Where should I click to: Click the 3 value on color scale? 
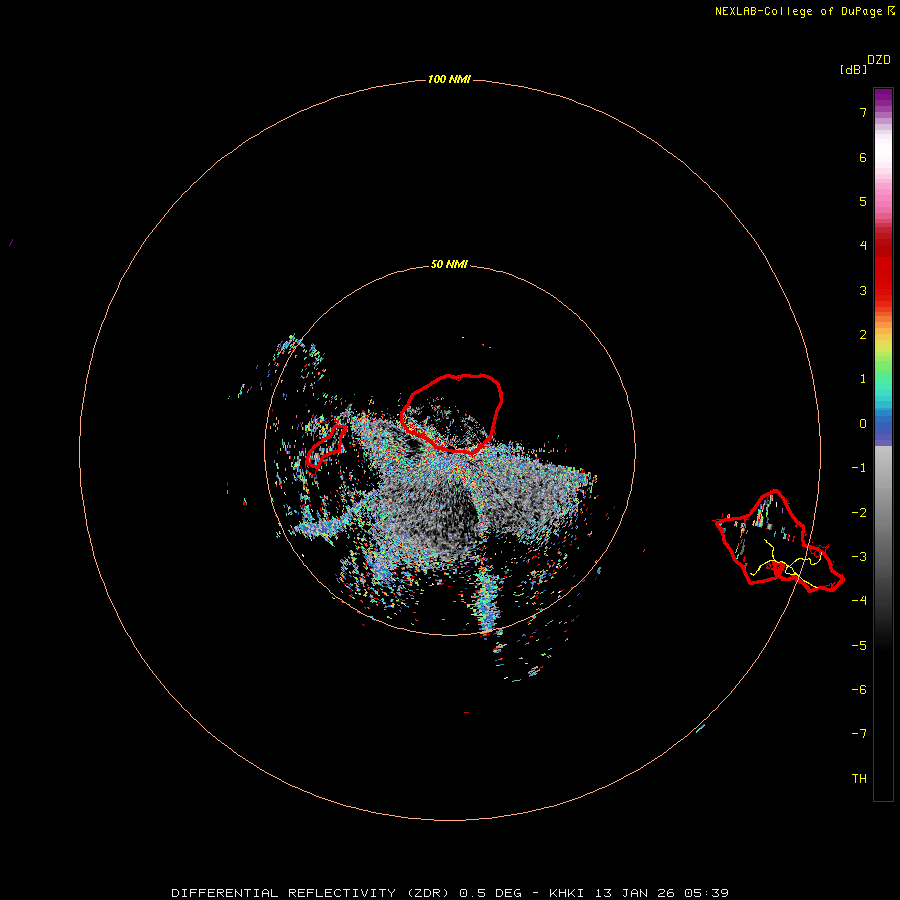pos(863,290)
